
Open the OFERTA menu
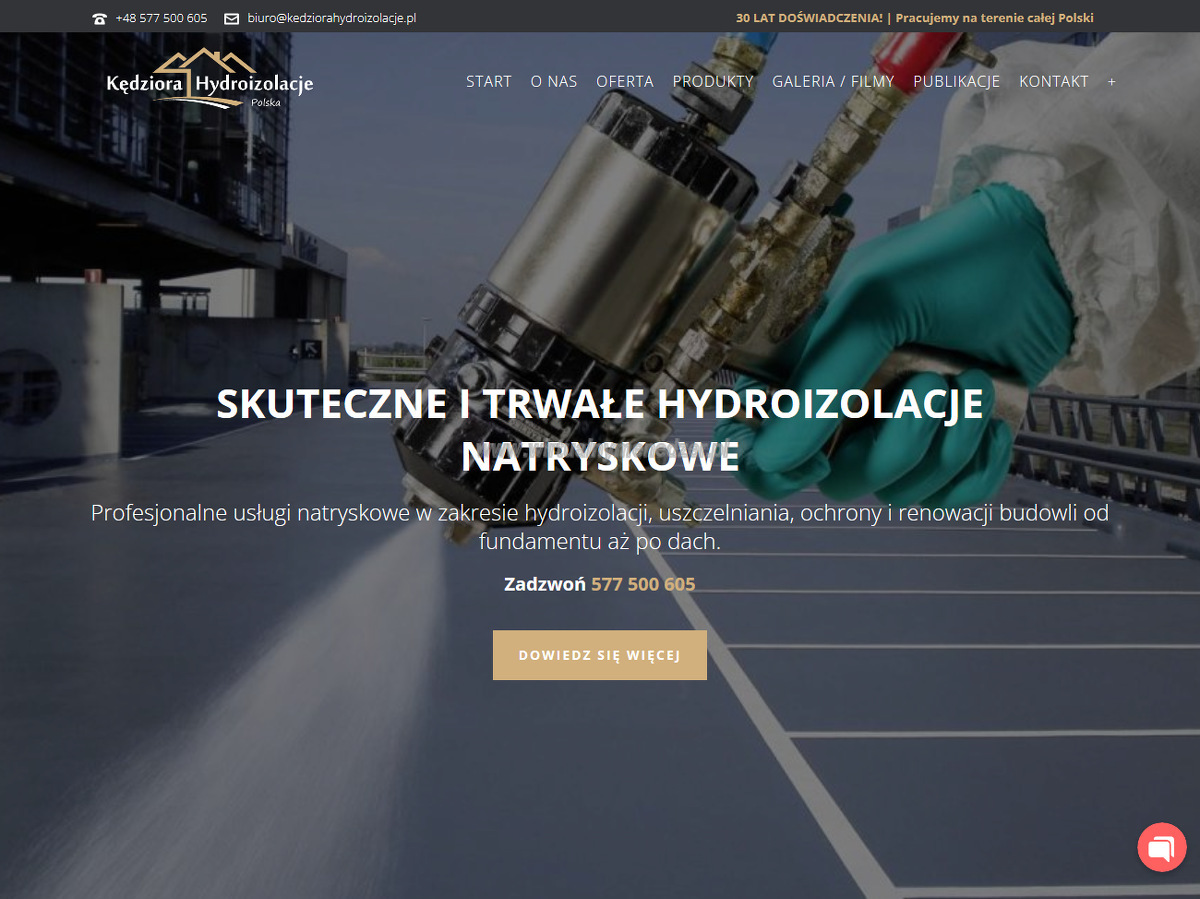[625, 82]
